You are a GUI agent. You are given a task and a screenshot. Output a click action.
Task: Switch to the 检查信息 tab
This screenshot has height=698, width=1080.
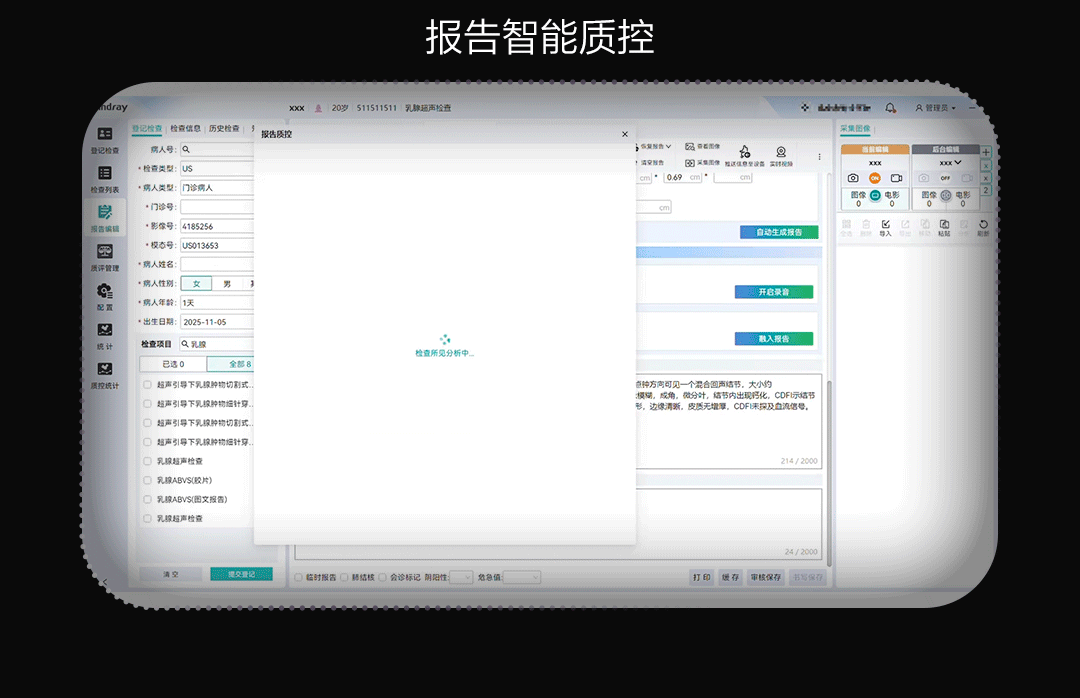coord(185,128)
